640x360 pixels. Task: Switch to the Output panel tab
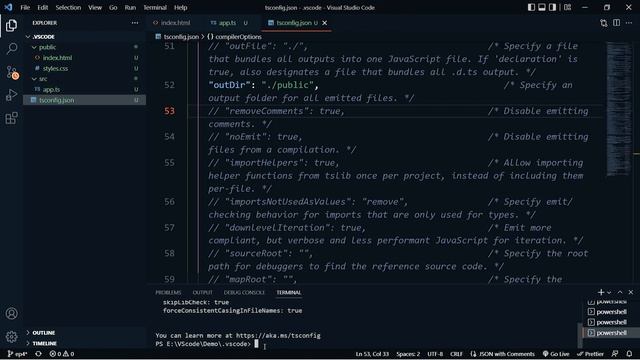(x=202, y=292)
